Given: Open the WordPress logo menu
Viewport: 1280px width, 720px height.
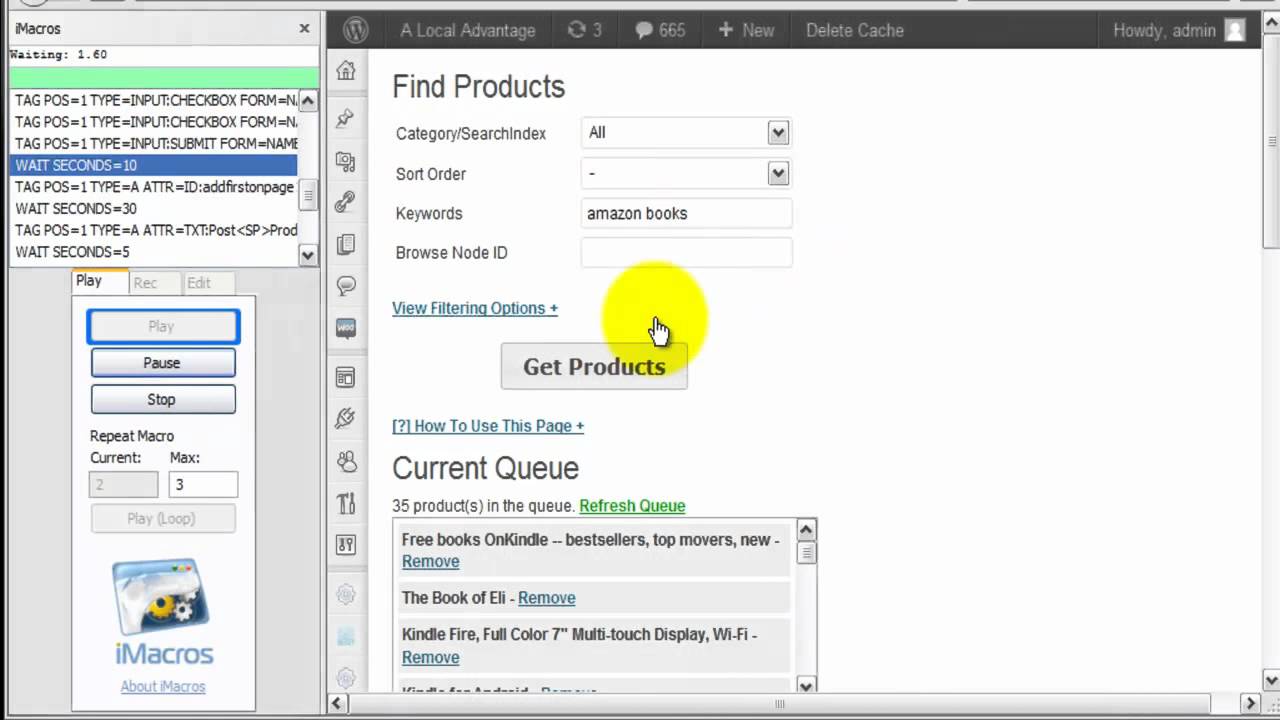Looking at the screenshot, I should click(355, 30).
